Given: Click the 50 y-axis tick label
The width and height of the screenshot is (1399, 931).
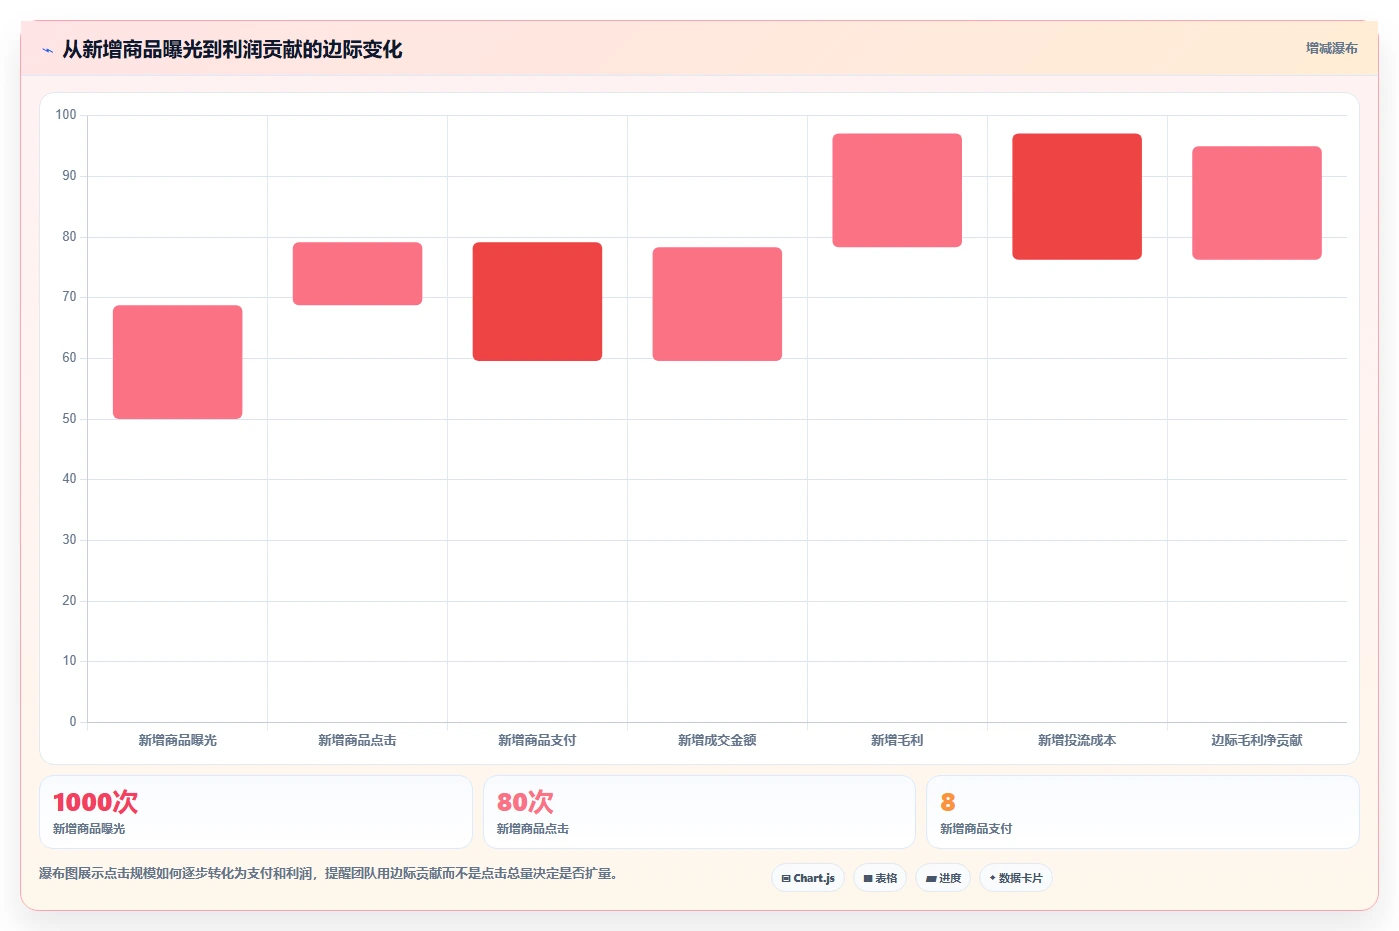Looking at the screenshot, I should point(69,419).
